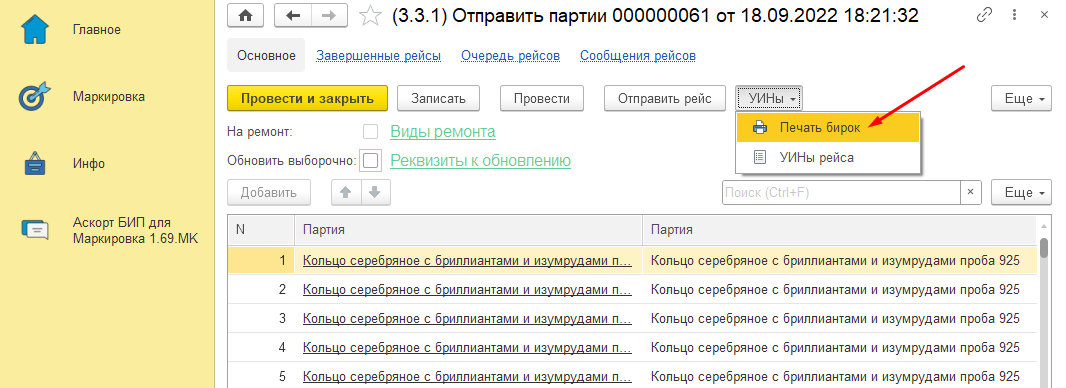Move row down with down arrow button
Viewport: 1066px width, 388px height.
(375, 192)
